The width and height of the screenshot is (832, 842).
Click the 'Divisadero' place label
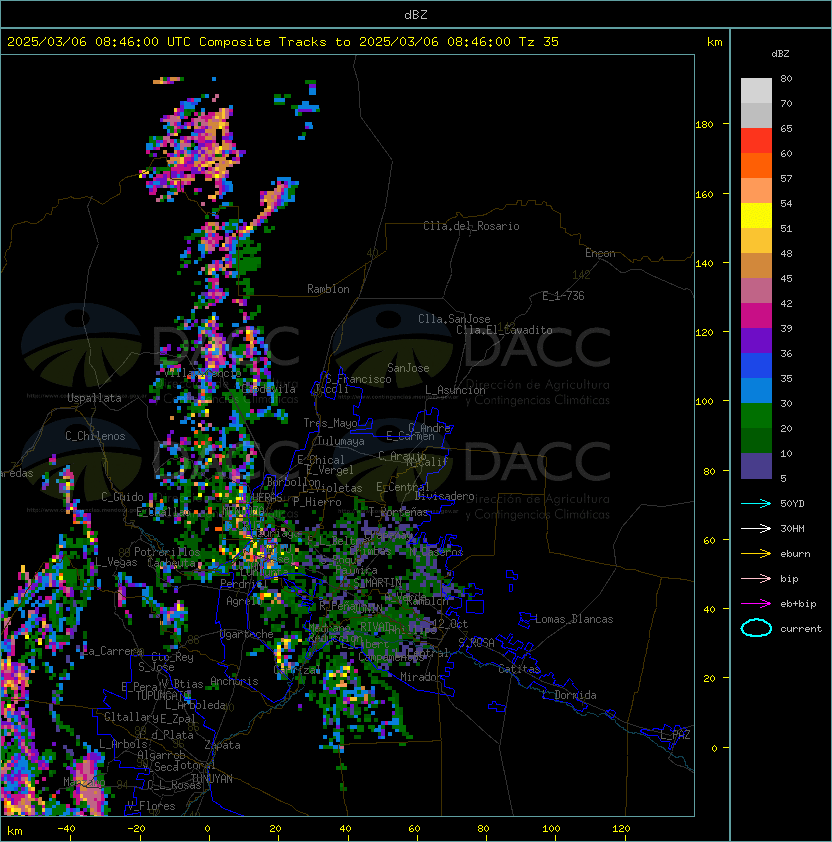444,496
